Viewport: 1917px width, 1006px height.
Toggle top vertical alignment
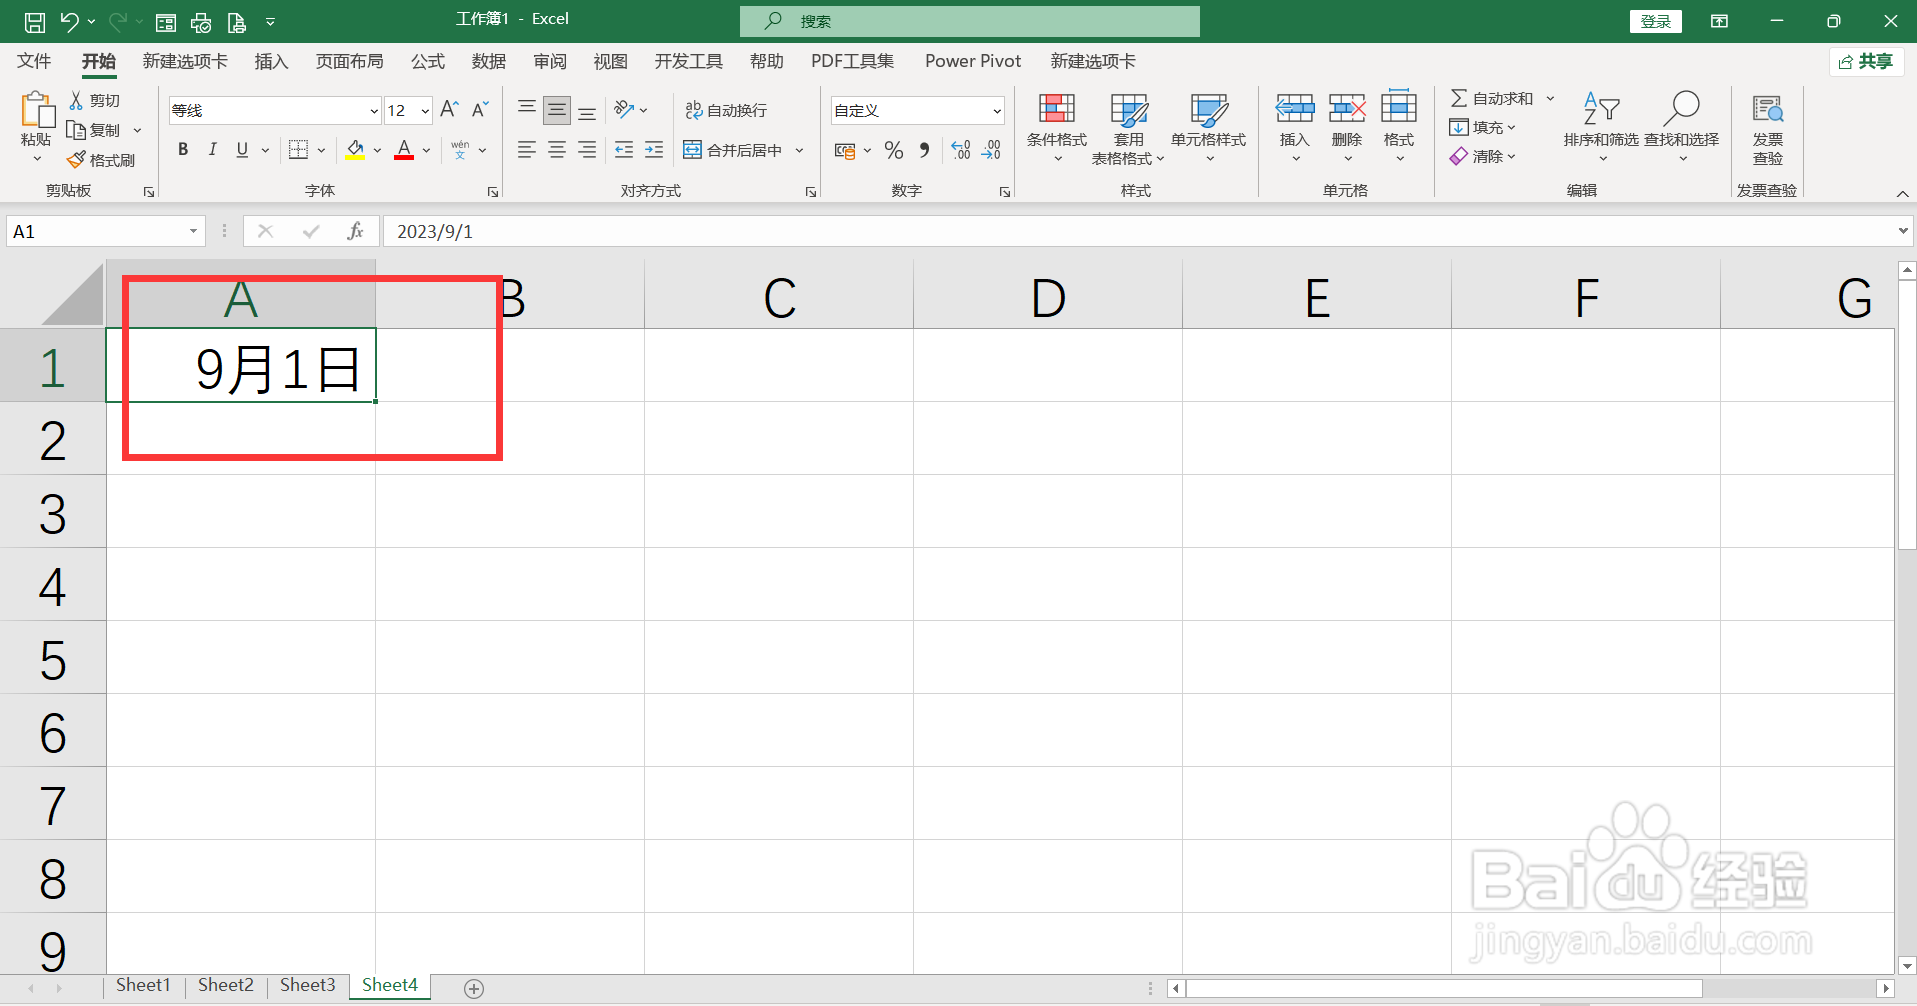click(x=527, y=109)
